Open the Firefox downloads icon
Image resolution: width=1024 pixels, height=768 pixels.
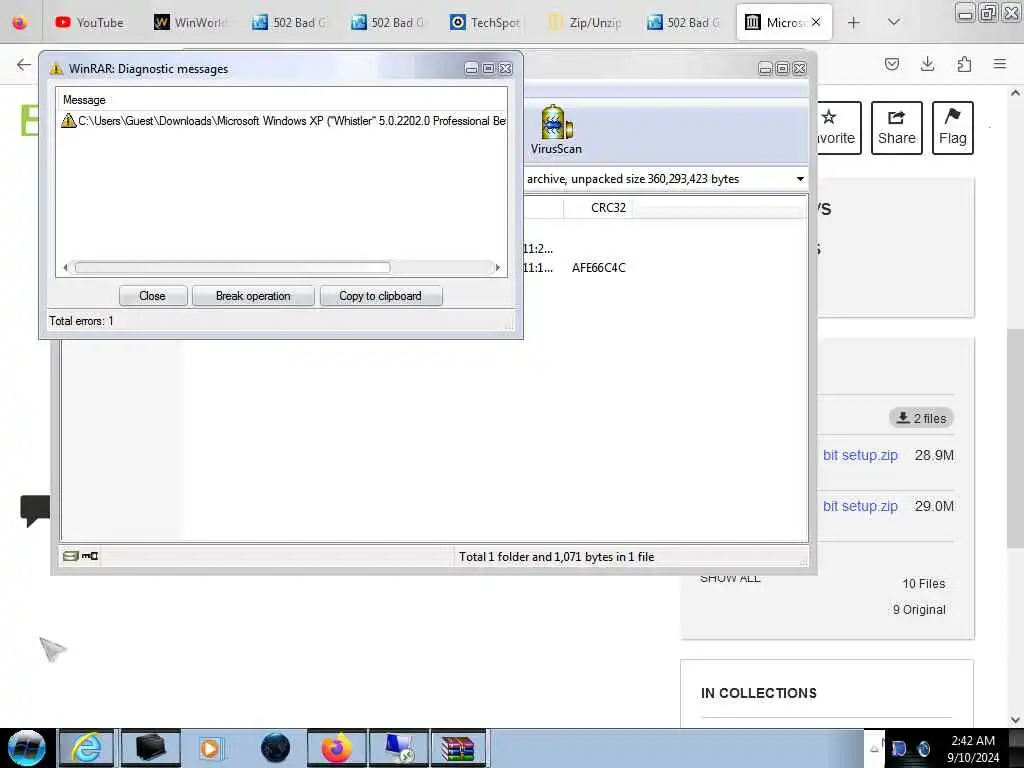coord(927,64)
